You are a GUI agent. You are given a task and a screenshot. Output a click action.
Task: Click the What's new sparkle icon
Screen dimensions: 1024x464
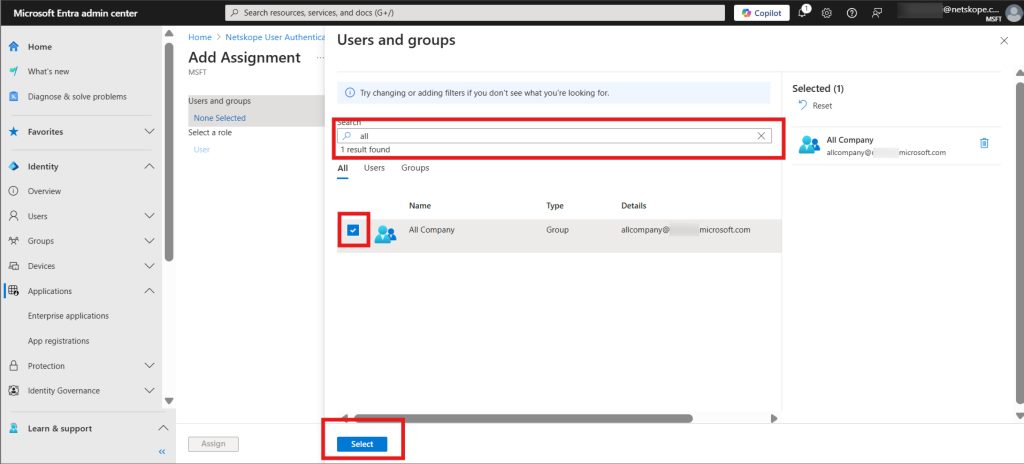13,72
